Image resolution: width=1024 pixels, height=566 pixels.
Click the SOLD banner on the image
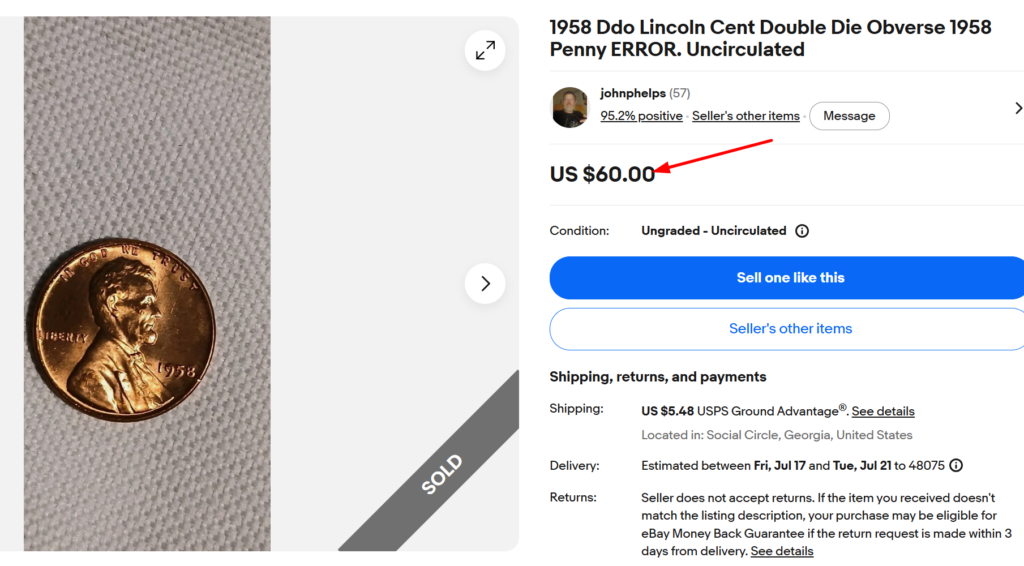coord(442,474)
